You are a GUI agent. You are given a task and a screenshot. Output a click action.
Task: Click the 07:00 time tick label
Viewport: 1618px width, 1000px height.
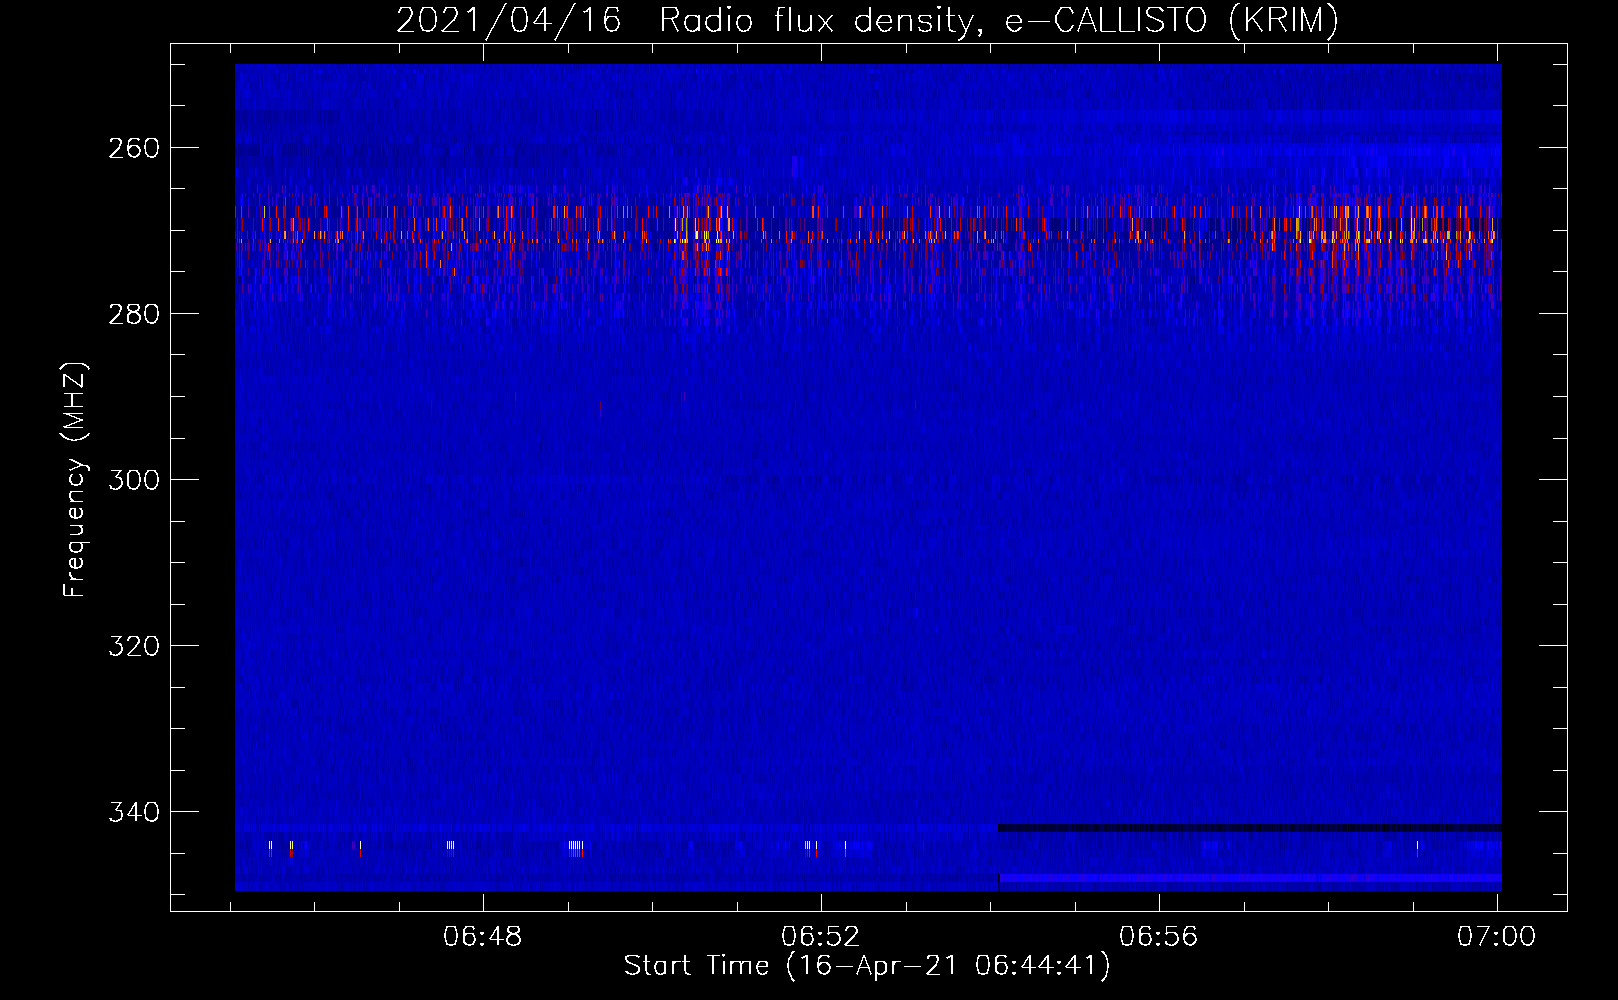coord(1496,937)
